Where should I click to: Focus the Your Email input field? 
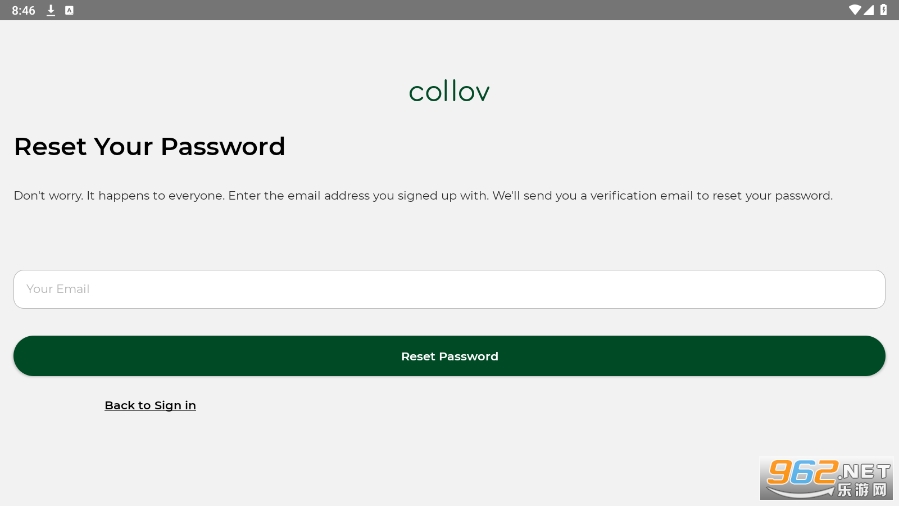pos(449,289)
